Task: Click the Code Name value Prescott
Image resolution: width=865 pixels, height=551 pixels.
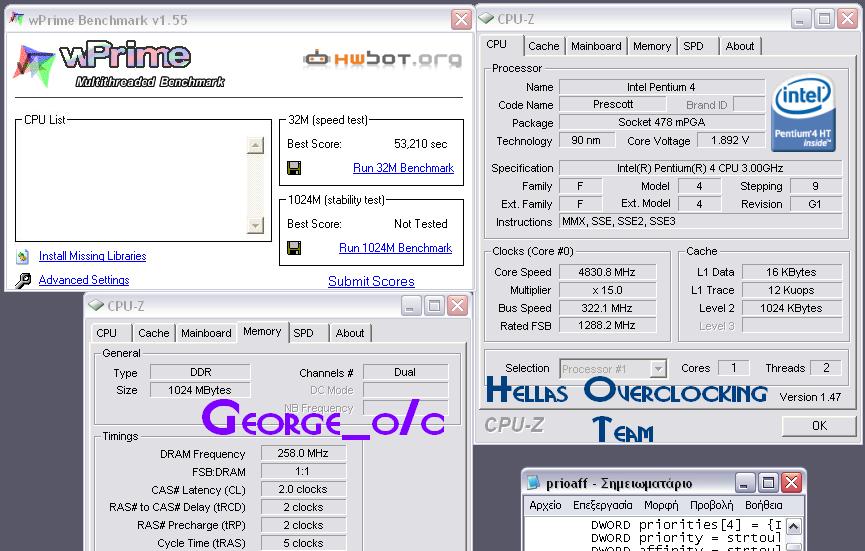Action: point(612,104)
